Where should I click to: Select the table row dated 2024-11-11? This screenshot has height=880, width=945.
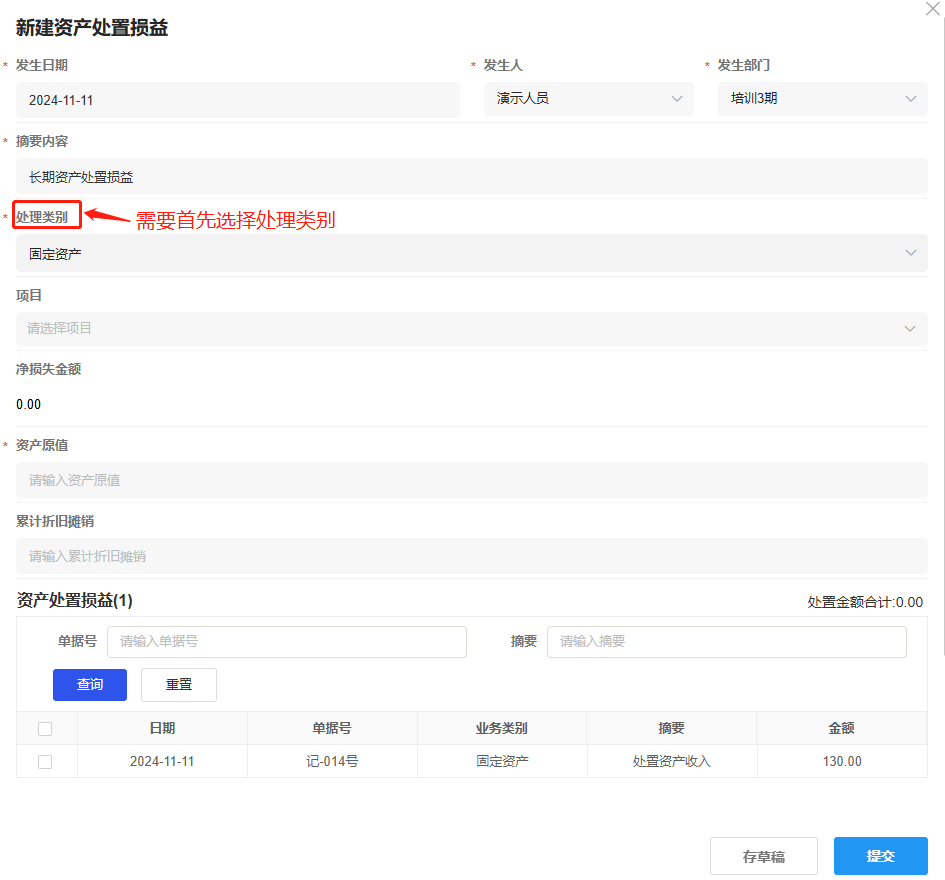162,761
